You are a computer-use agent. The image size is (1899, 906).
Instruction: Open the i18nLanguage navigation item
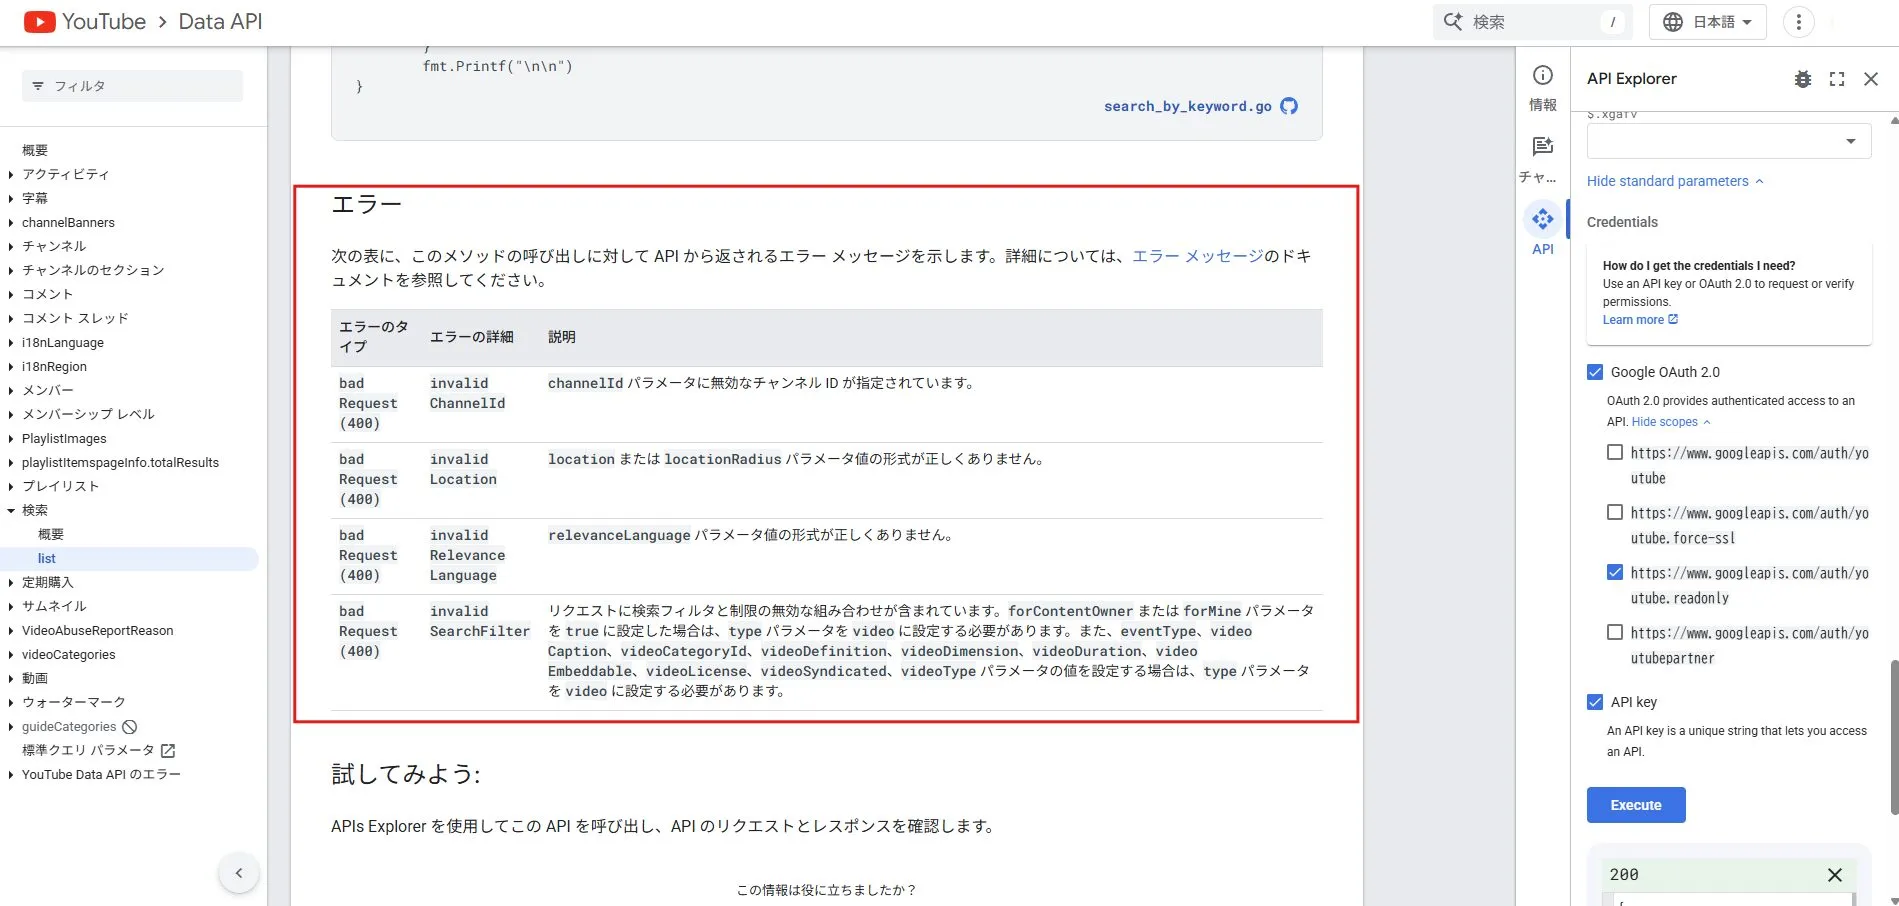[63, 343]
